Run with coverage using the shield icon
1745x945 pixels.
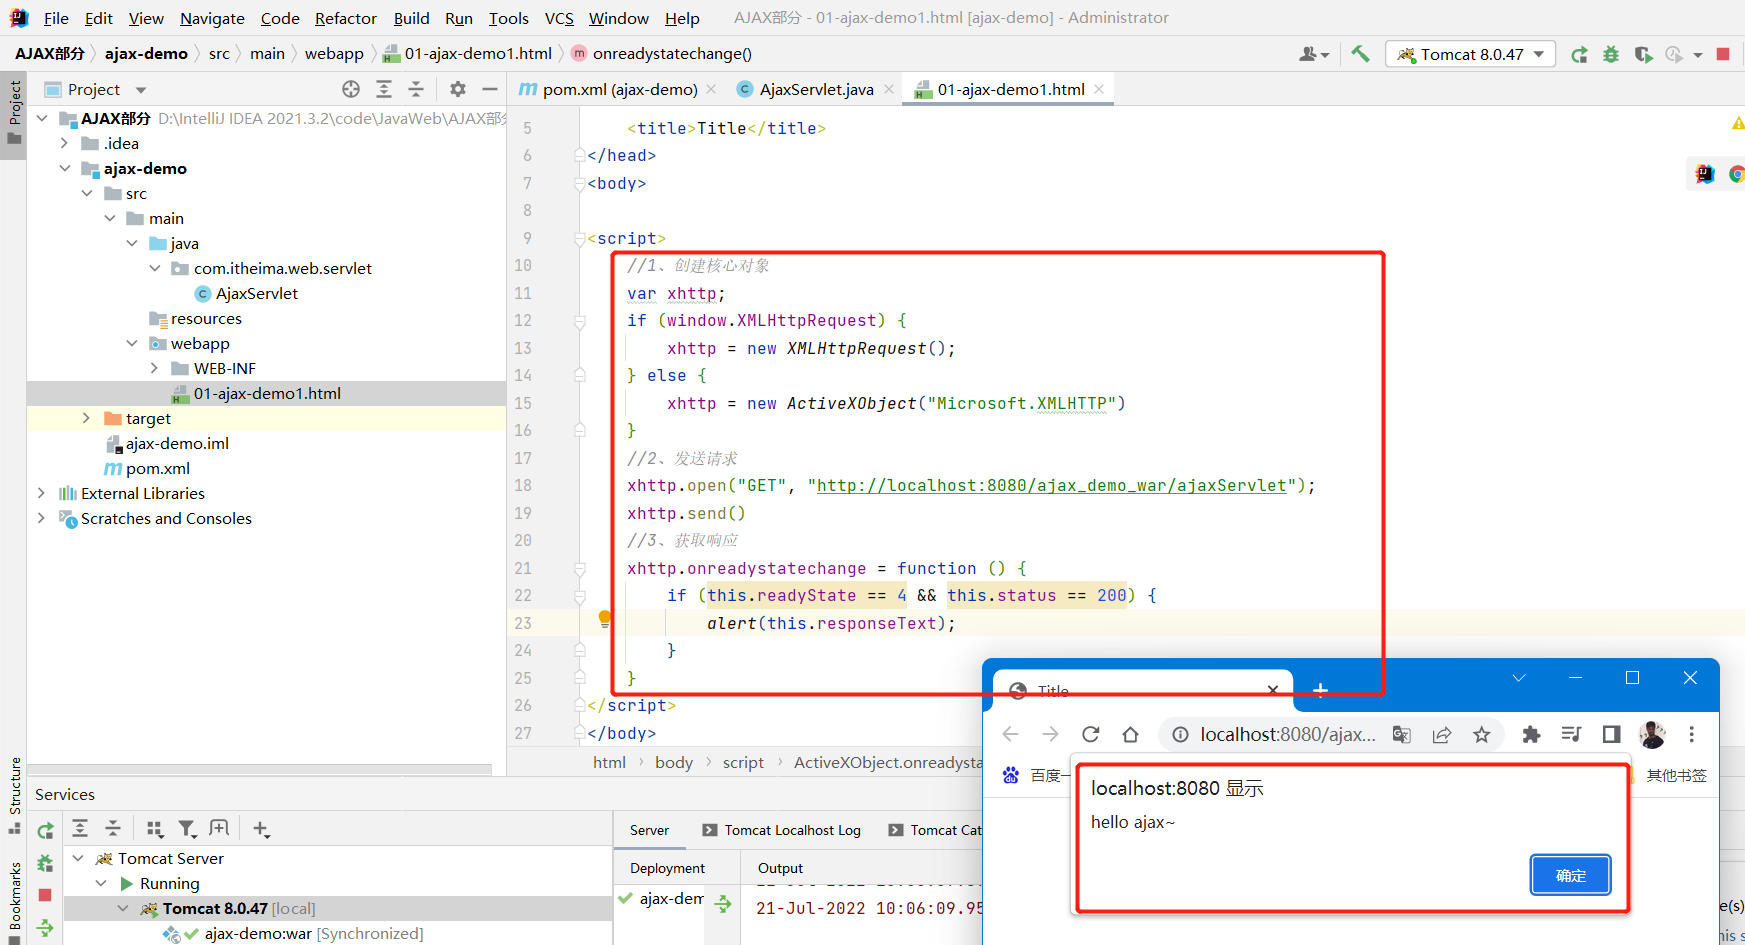coord(1643,54)
